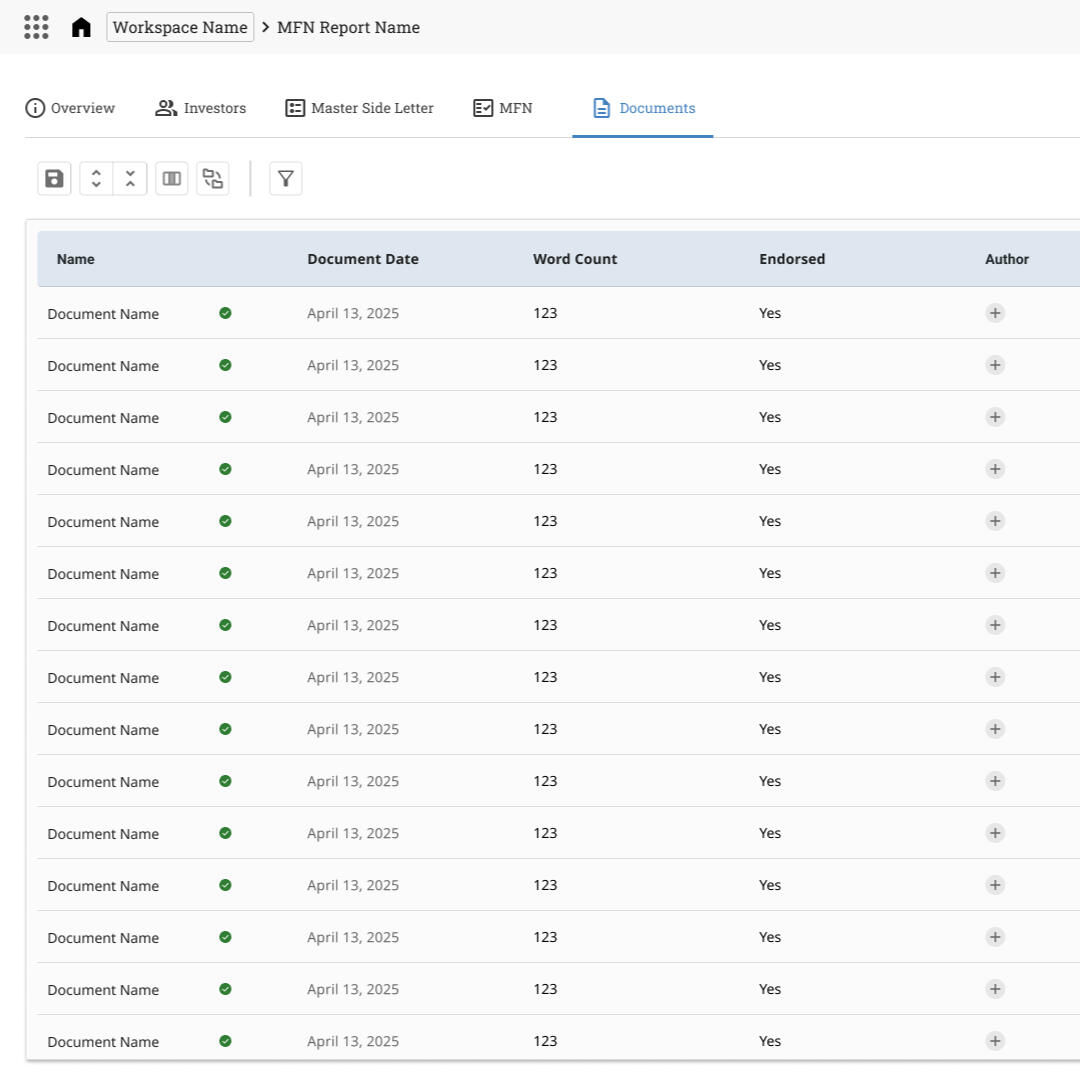Viewport: 1080px width, 1080px height.
Task: Open the Investors tab
Action: click(x=201, y=108)
